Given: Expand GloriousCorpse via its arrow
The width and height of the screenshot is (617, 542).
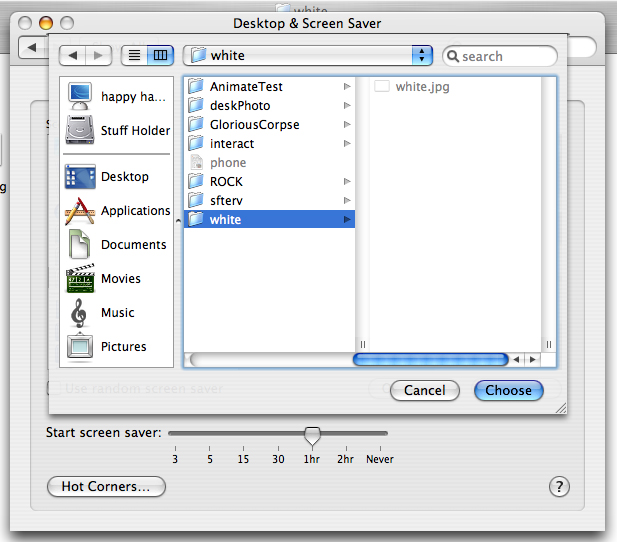Looking at the screenshot, I should tap(347, 124).
